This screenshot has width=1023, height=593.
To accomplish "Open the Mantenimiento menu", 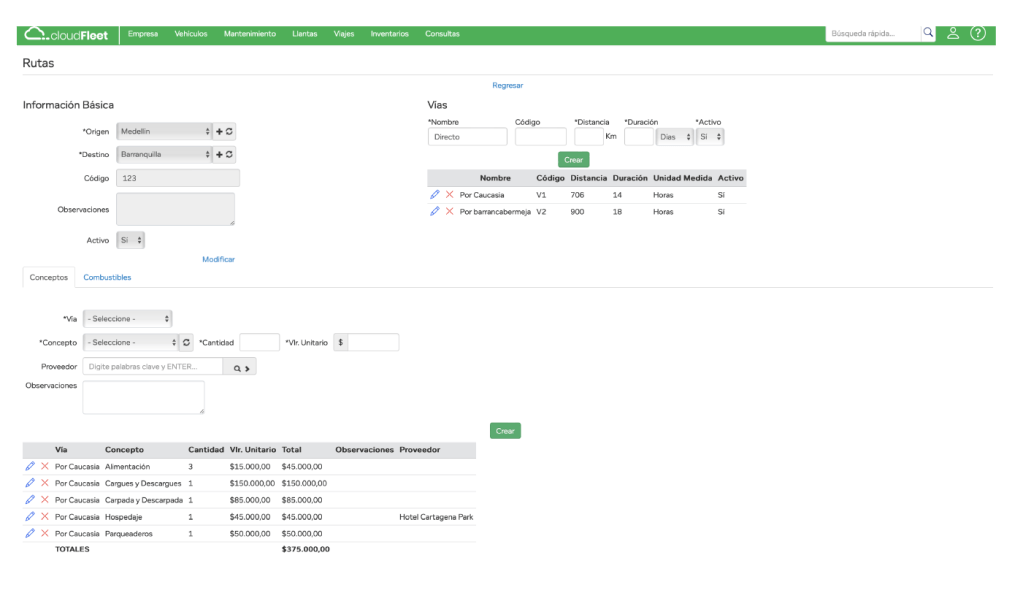I will coord(249,34).
